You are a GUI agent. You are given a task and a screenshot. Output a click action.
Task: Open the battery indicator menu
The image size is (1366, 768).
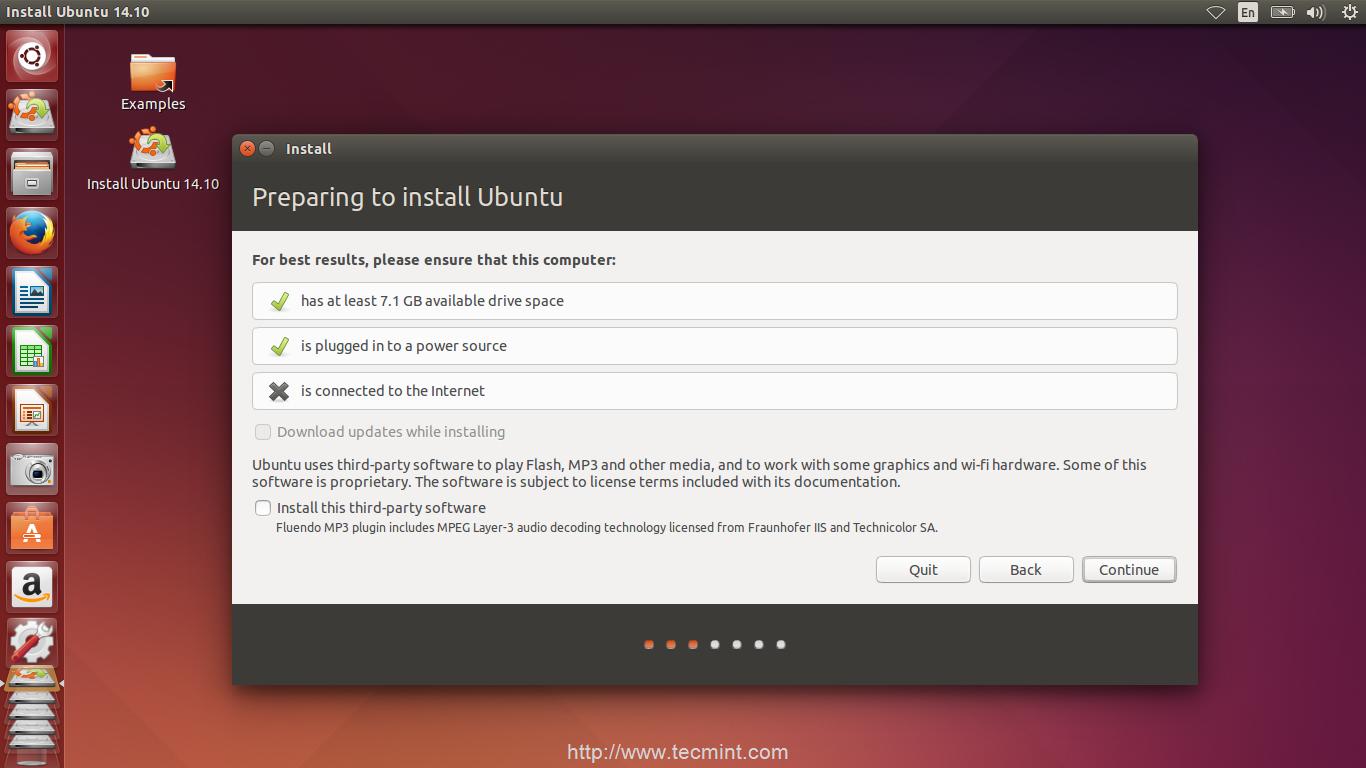[x=1282, y=12]
